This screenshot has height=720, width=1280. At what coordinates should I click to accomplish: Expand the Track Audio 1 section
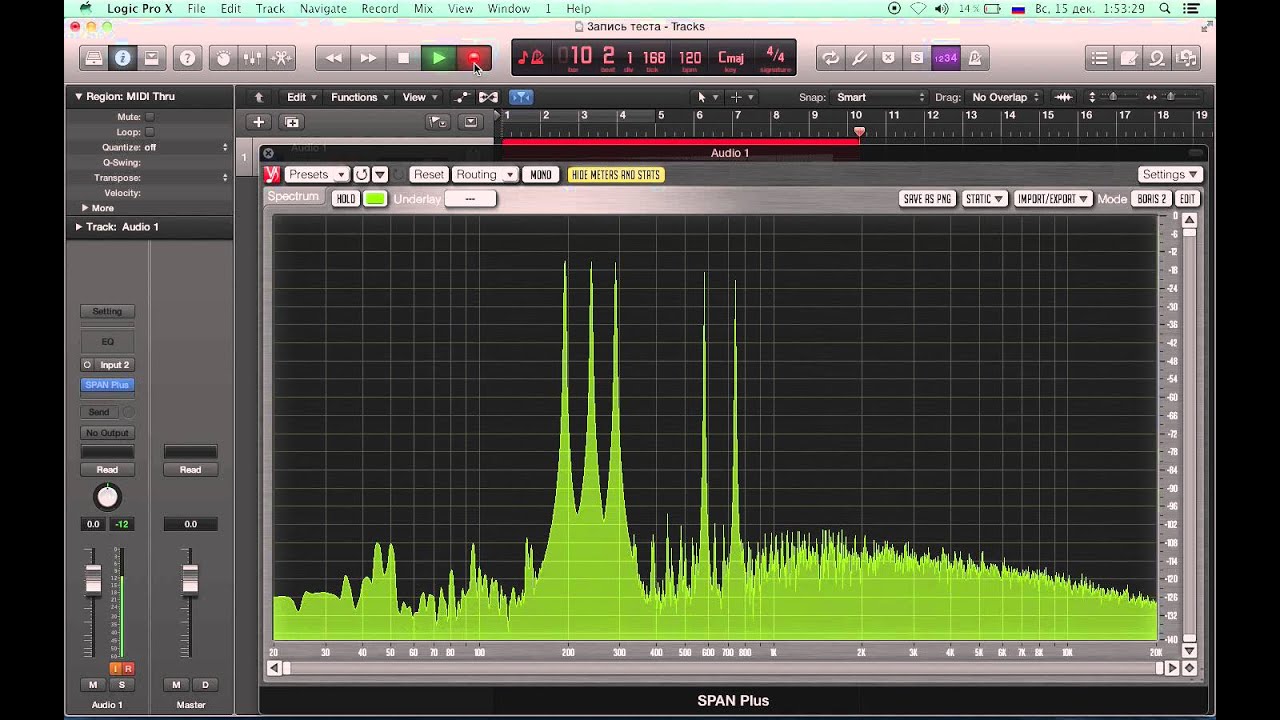78,227
